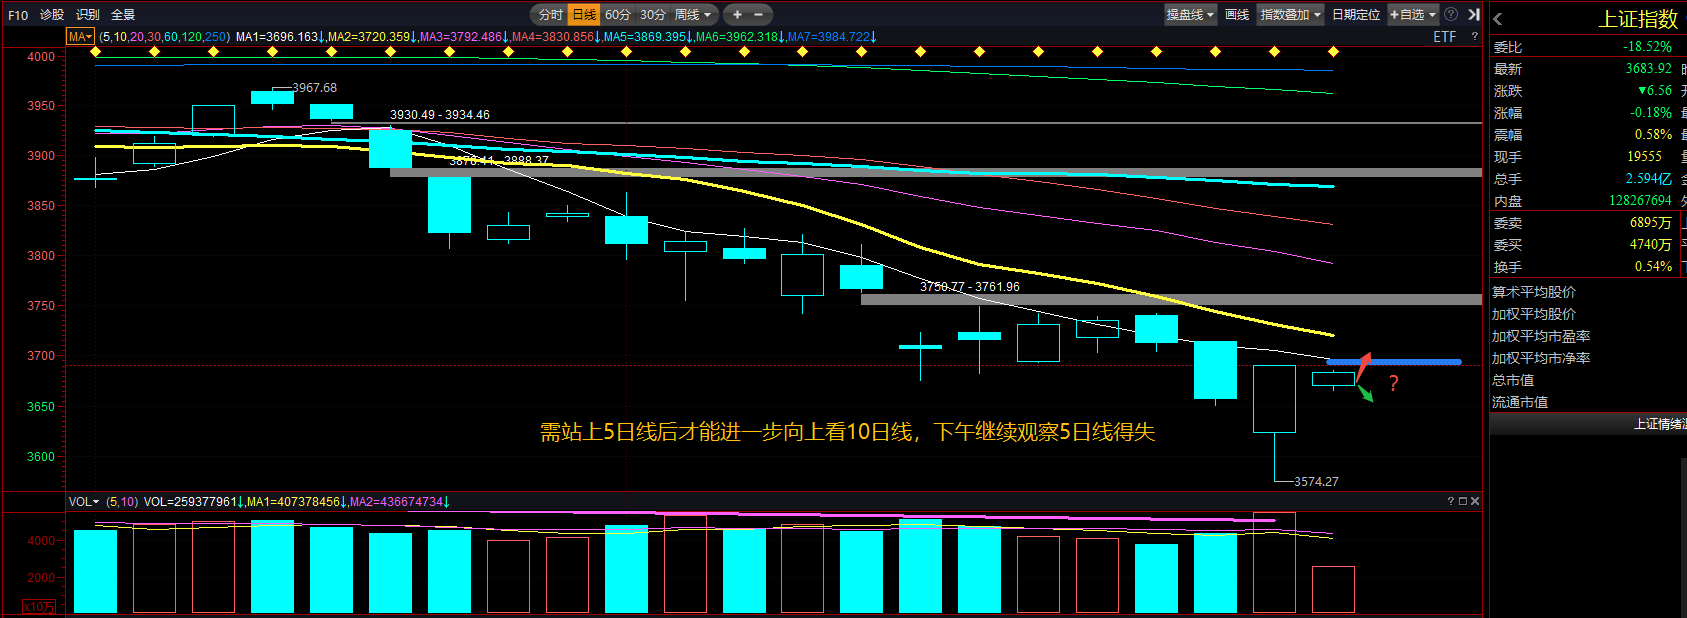Close the VOL indicator panel

coord(1475,501)
